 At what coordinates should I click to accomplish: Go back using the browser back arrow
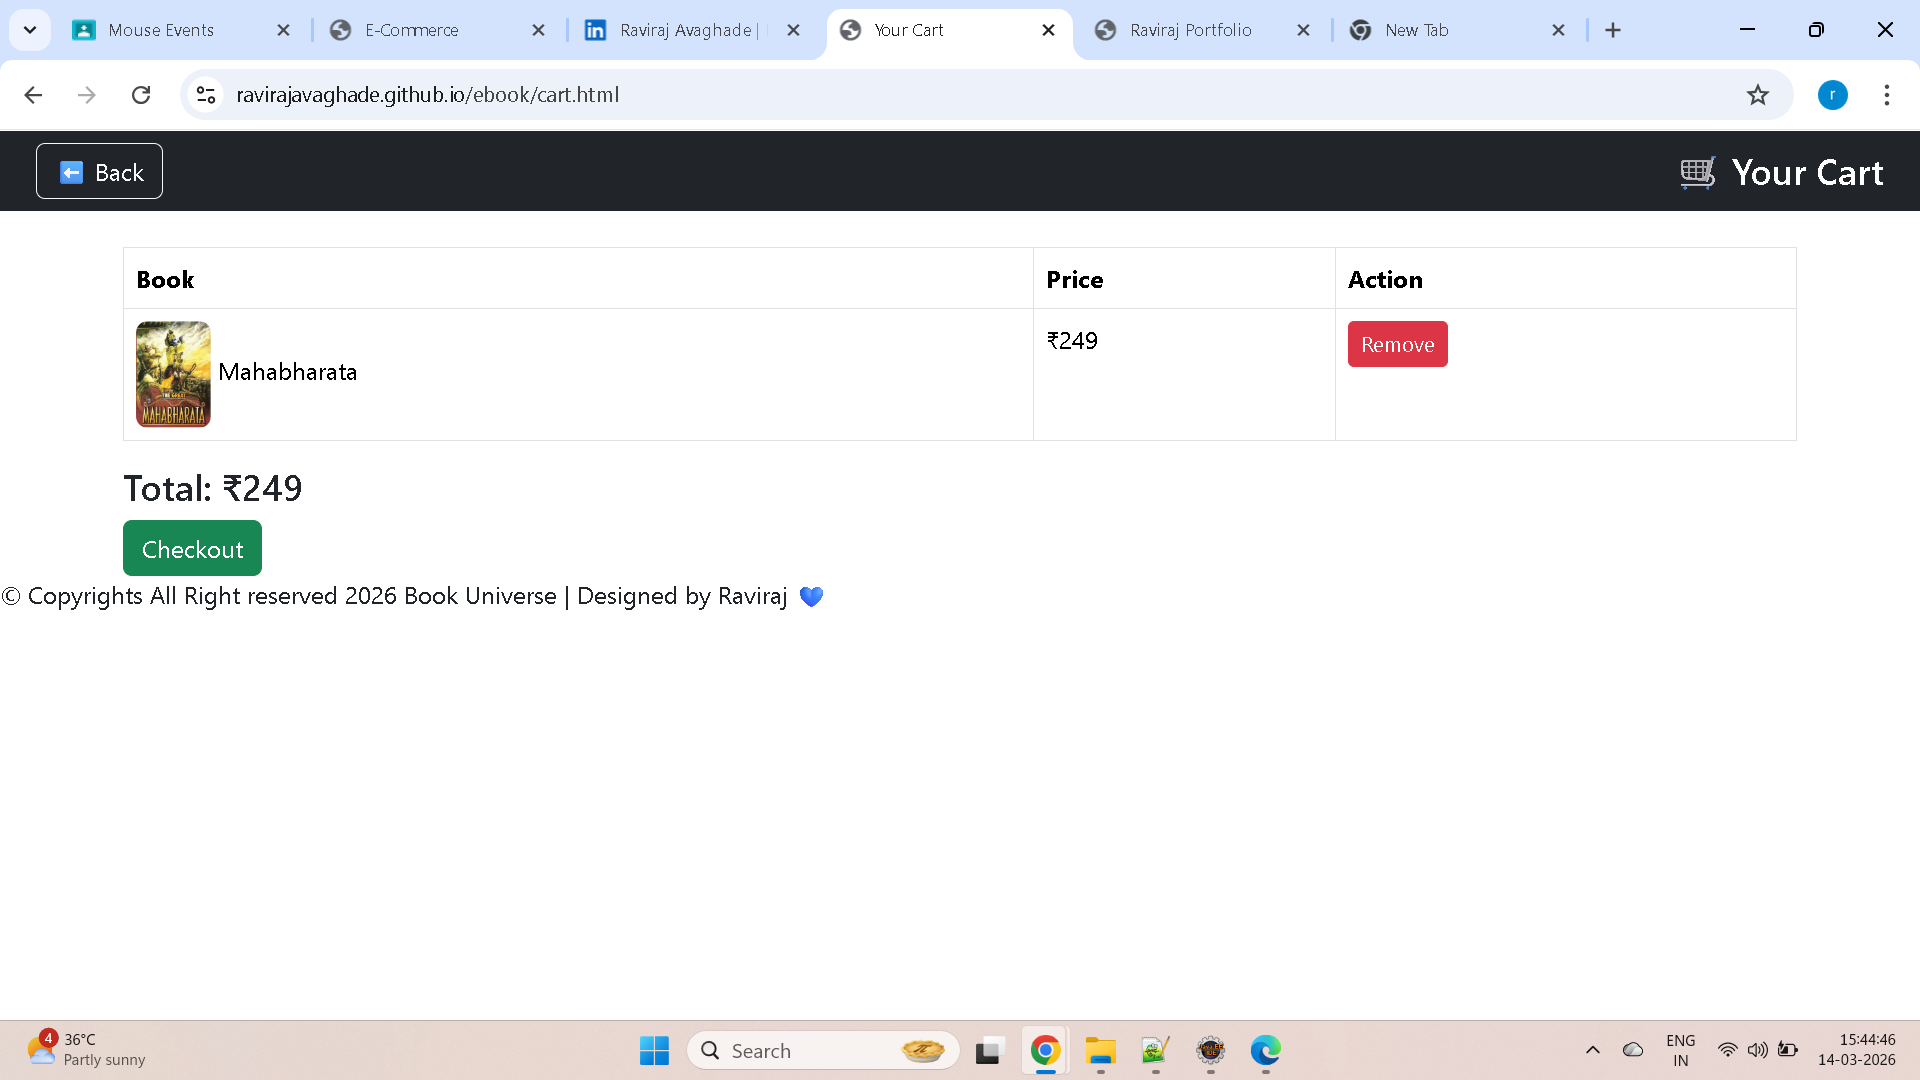pos(33,95)
